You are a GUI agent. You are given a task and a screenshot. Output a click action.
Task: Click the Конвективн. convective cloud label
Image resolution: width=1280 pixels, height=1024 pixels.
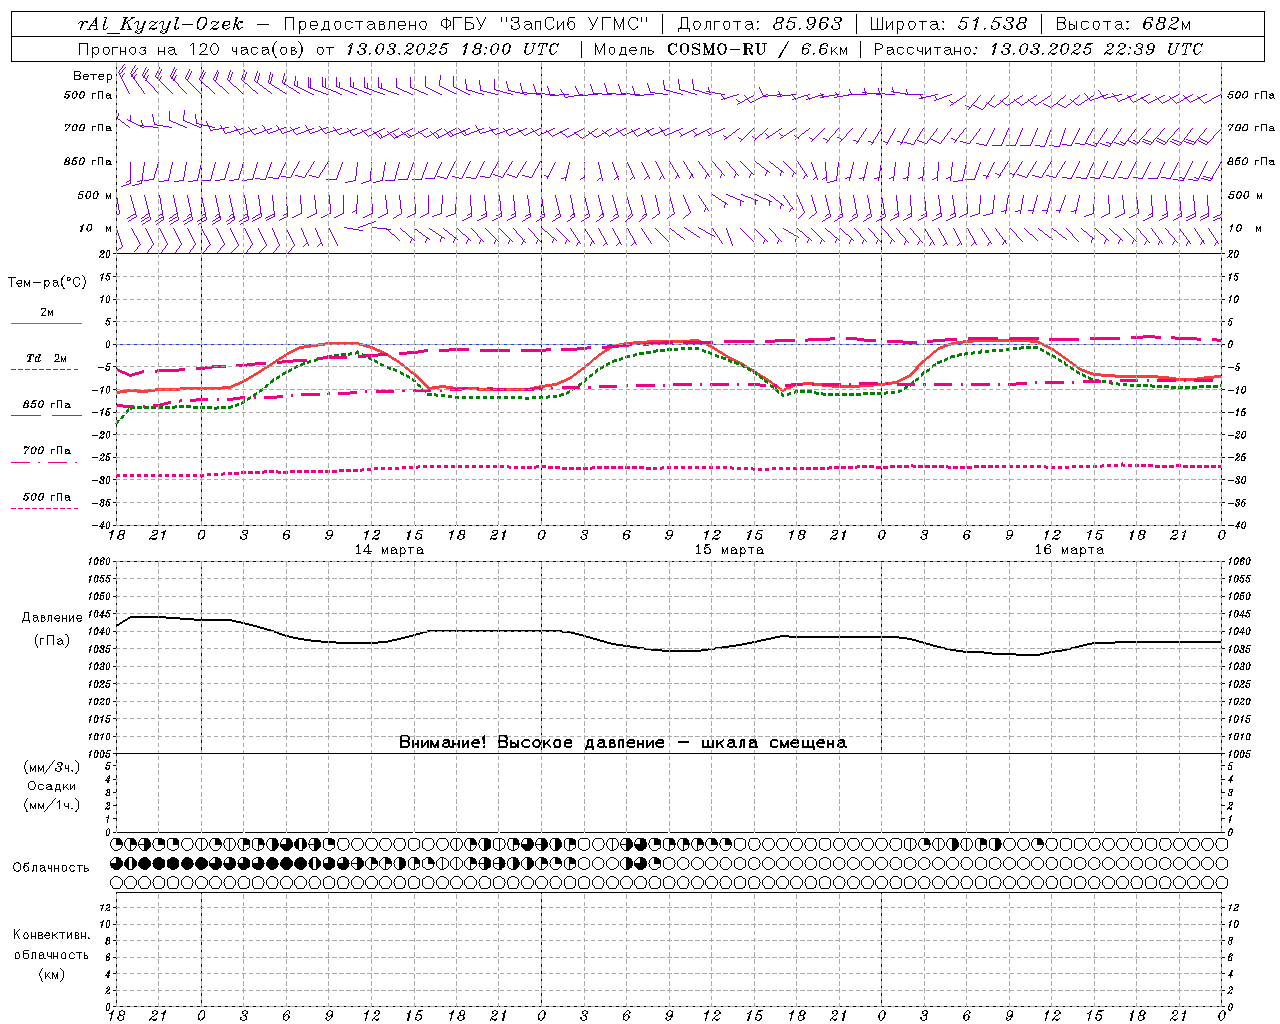(x=51, y=935)
